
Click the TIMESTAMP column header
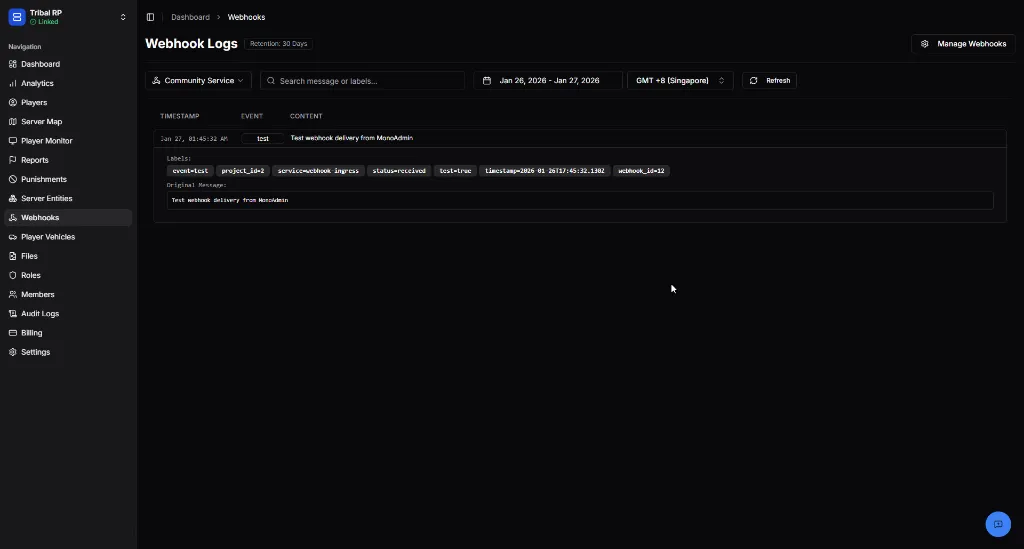pyautogui.click(x=180, y=116)
